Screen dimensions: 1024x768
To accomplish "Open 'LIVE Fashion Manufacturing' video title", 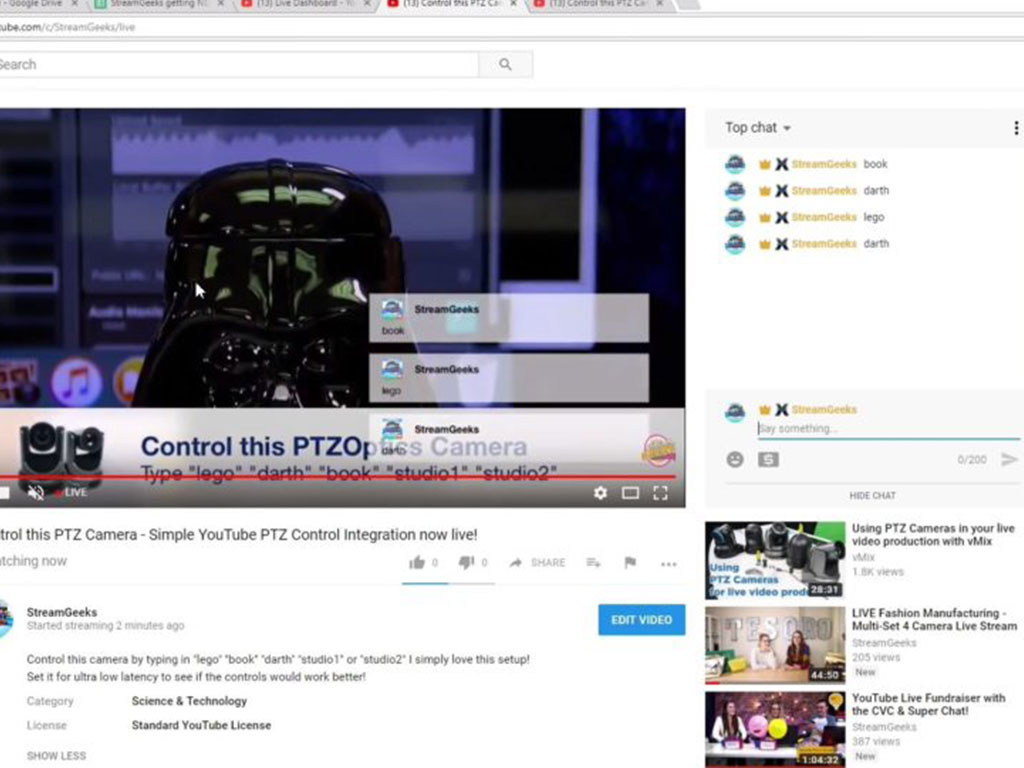I will pos(934,619).
